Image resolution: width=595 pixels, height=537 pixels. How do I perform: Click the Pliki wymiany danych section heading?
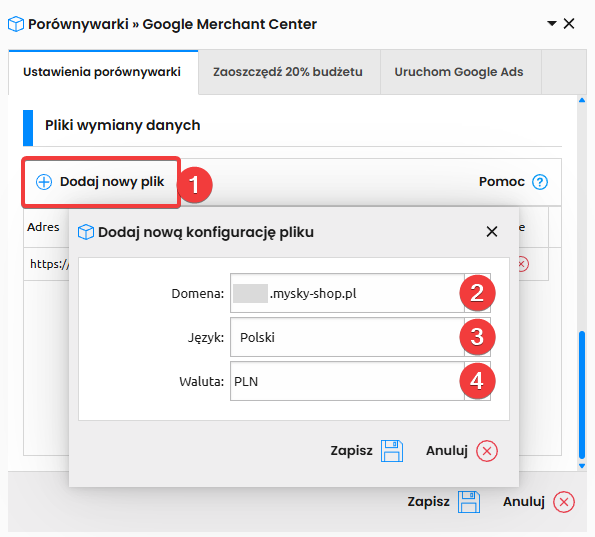[x=123, y=125]
